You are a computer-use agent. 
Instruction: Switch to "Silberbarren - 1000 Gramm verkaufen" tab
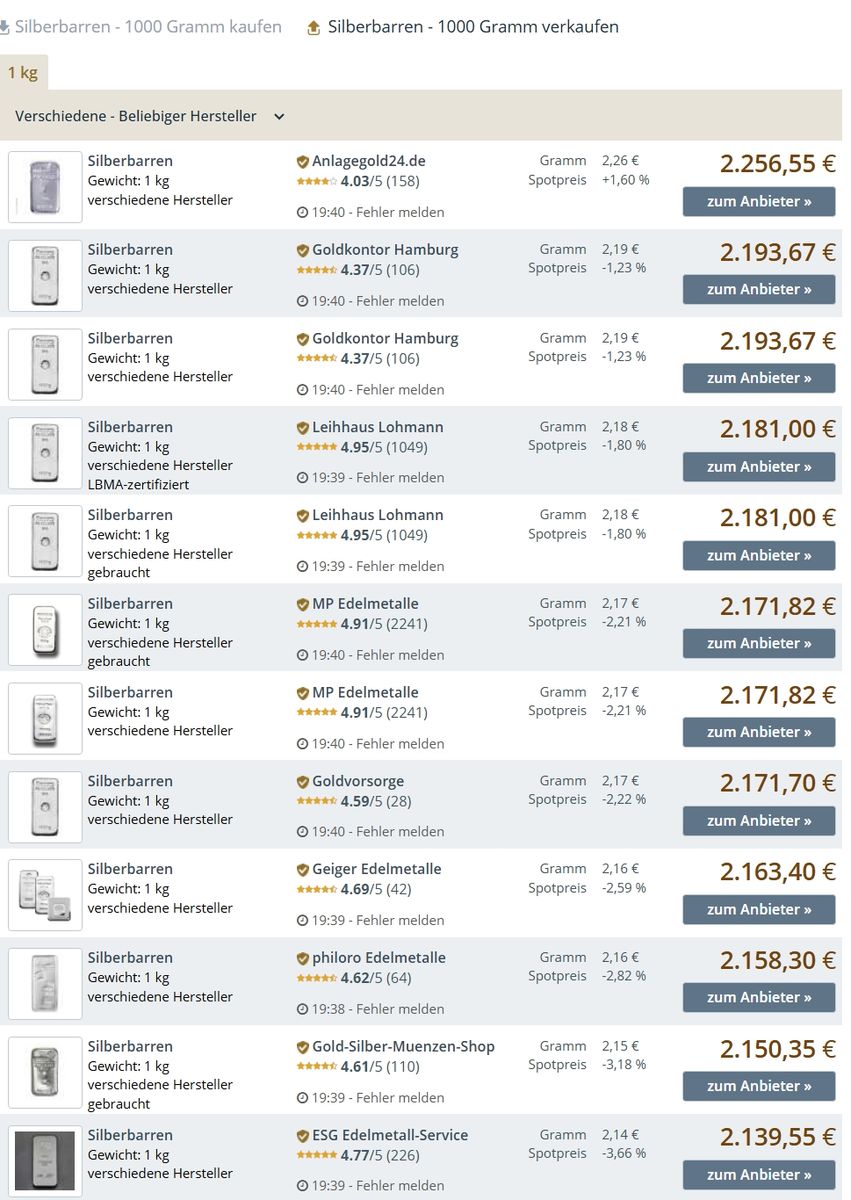(x=473, y=27)
